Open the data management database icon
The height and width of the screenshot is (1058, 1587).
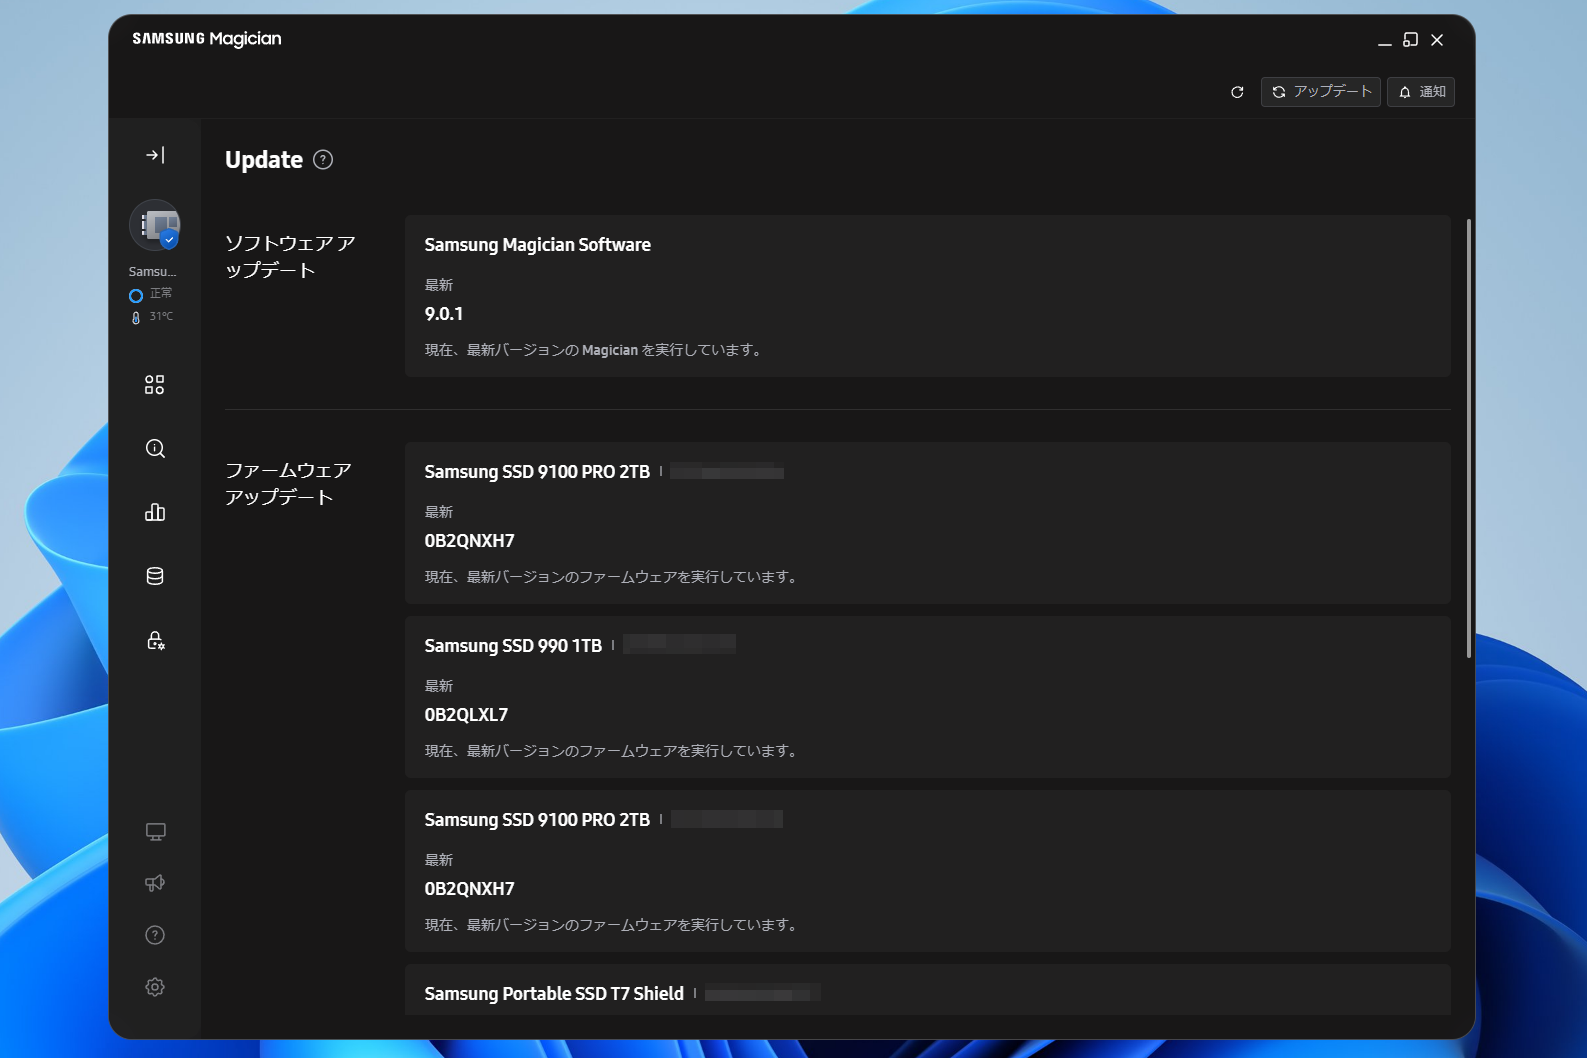click(155, 576)
